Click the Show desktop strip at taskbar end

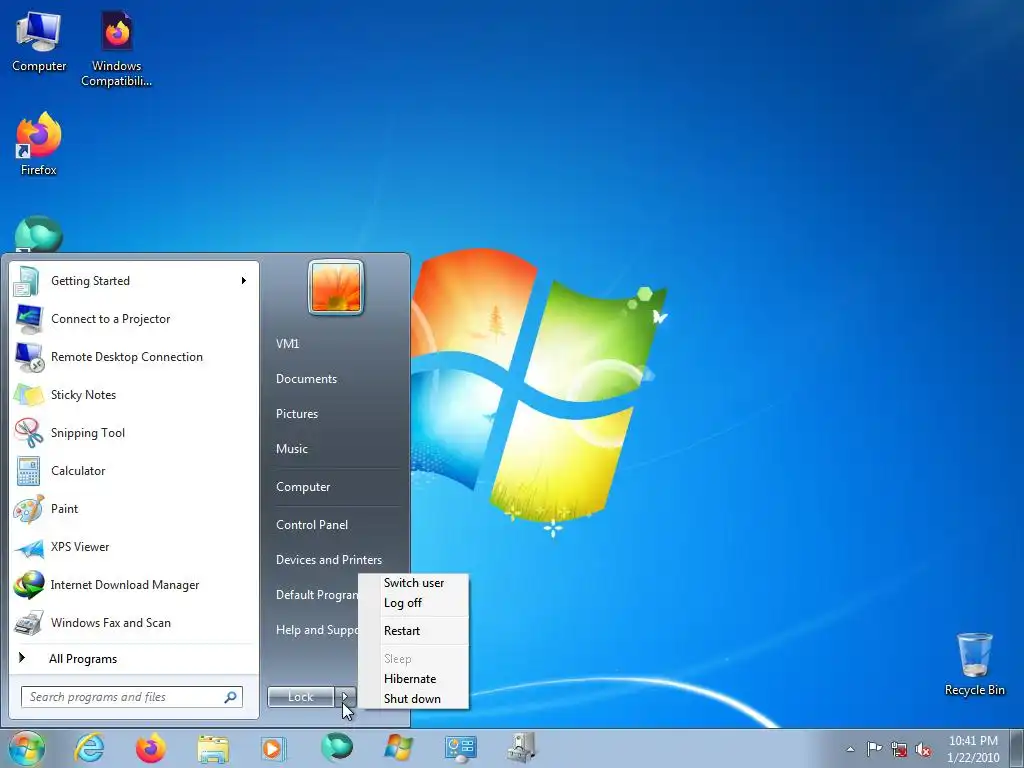click(1017, 748)
